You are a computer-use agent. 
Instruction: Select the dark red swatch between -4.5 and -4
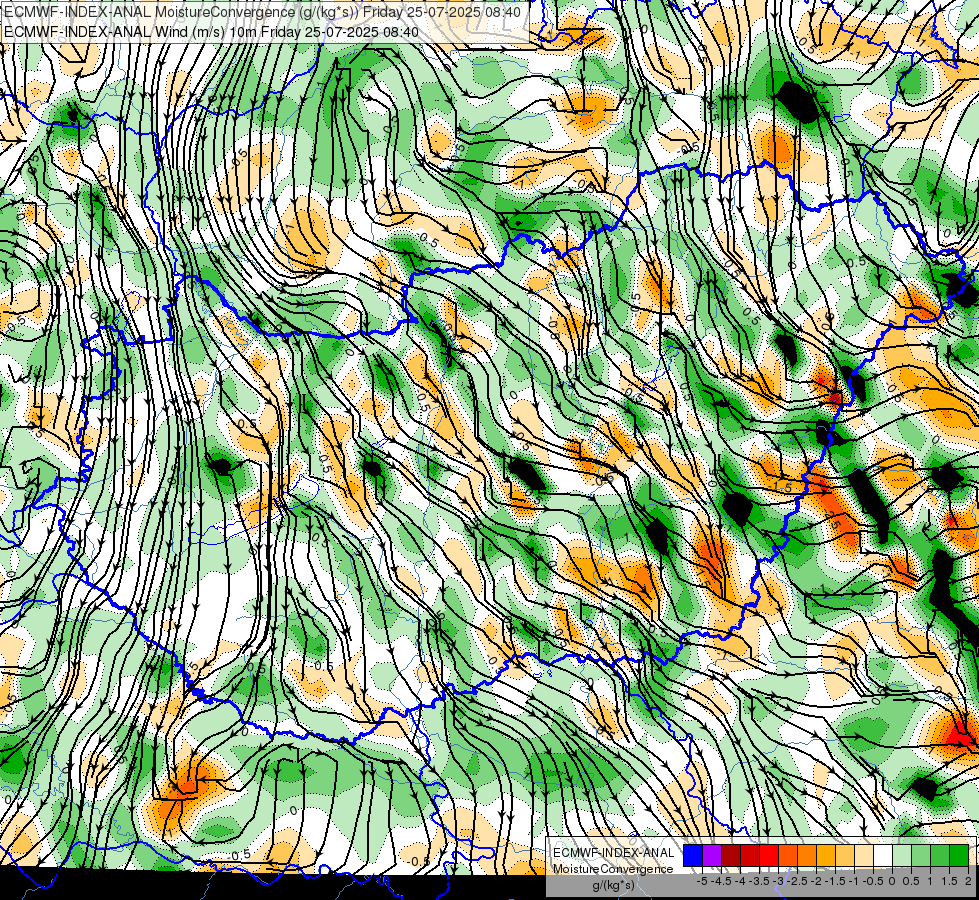[731, 856]
